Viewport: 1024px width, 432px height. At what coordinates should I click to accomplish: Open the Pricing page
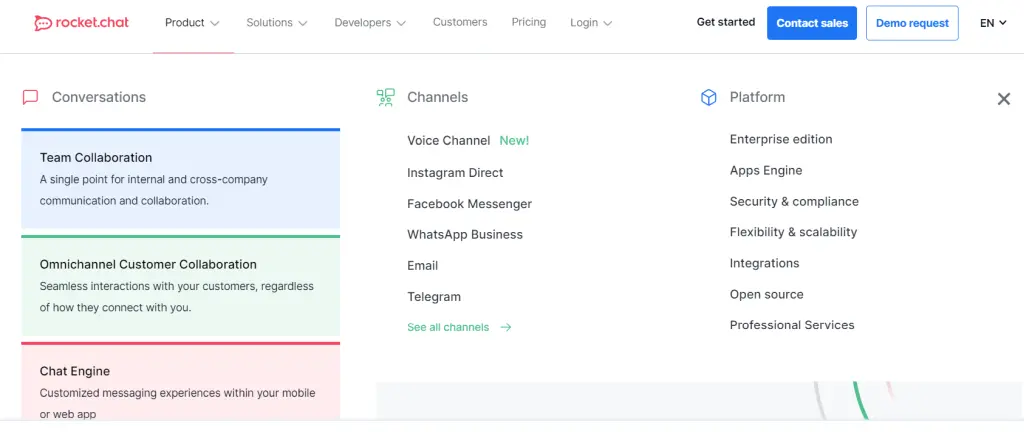click(x=528, y=22)
